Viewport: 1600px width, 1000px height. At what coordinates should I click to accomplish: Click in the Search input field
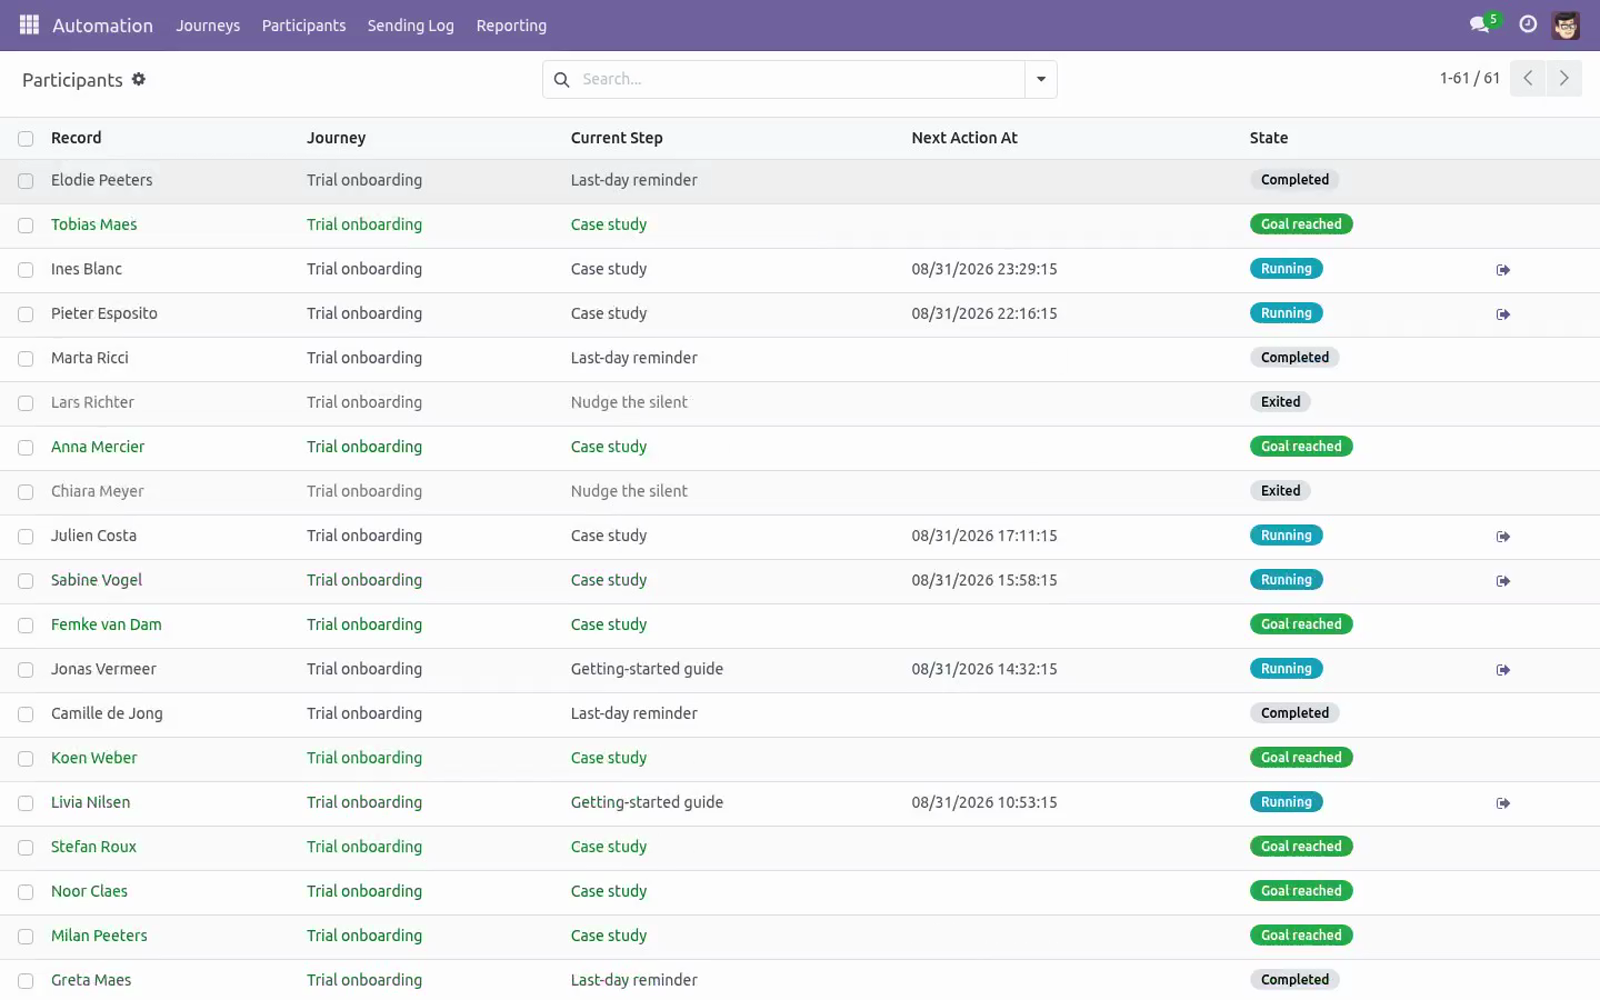click(800, 79)
